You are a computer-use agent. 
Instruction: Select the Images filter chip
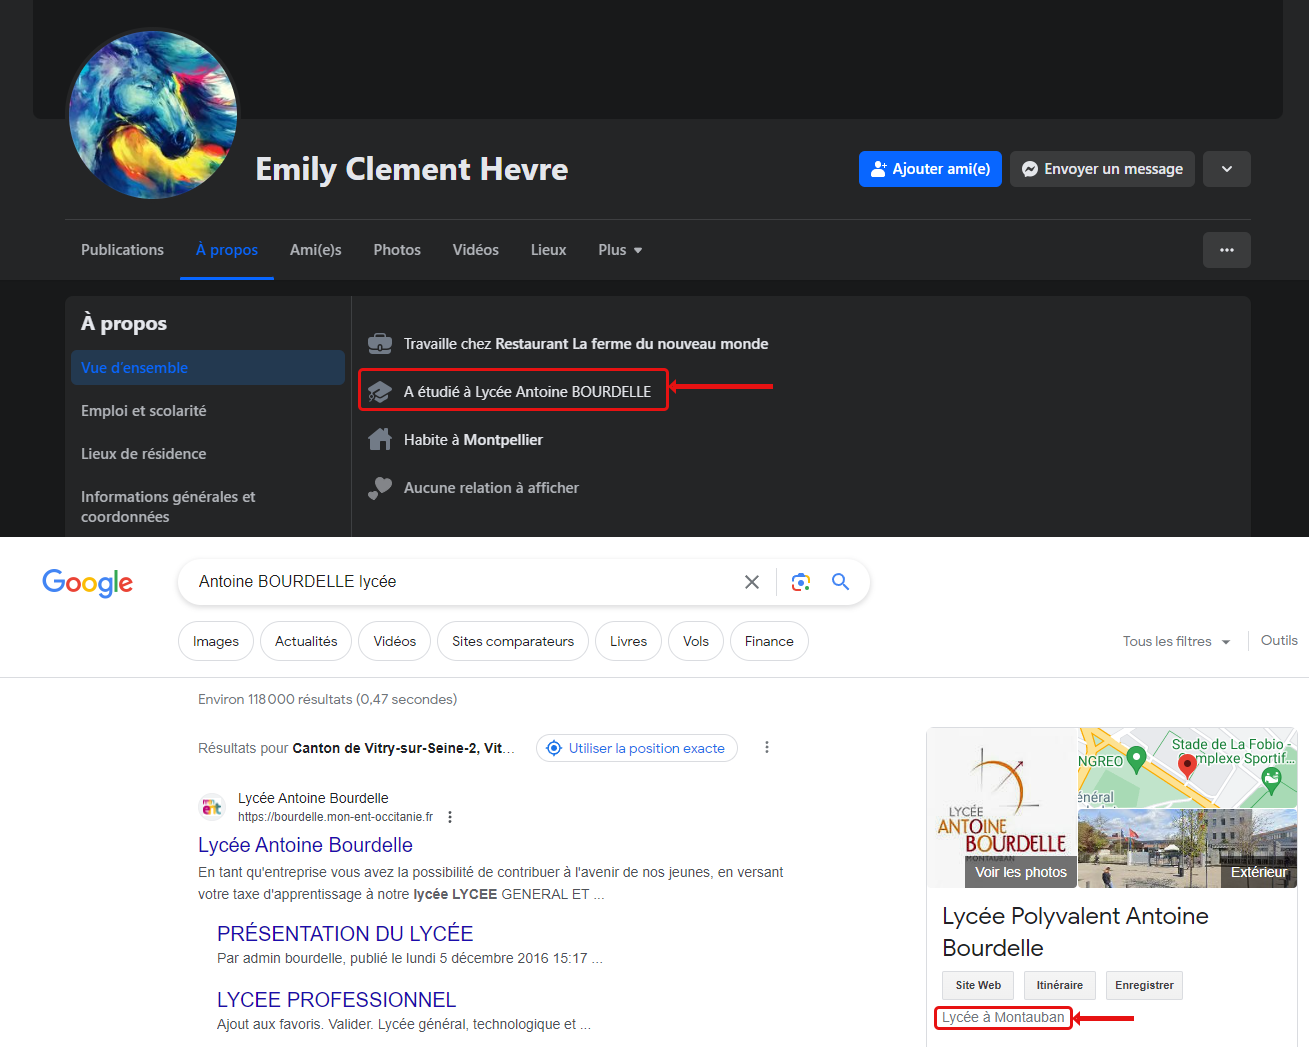[216, 641]
